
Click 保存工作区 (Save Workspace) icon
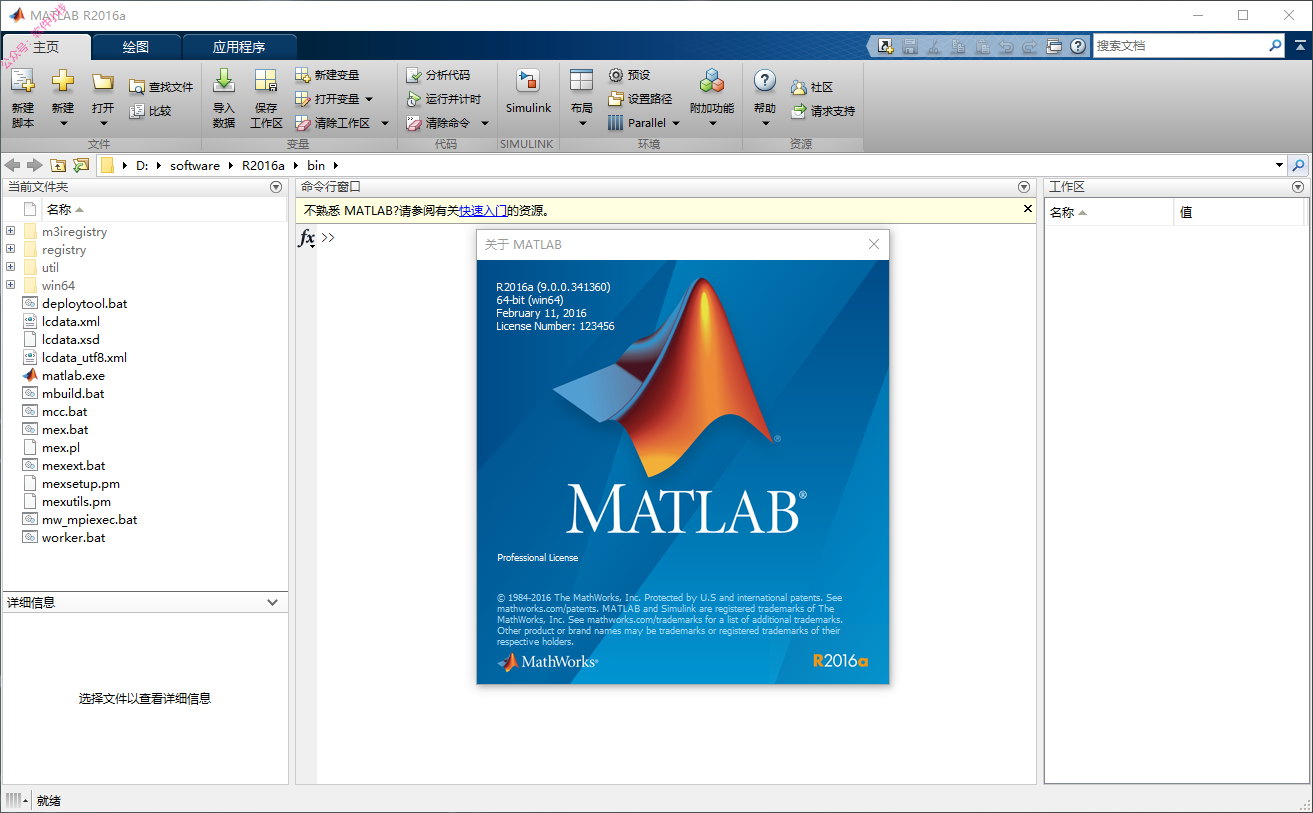click(x=266, y=82)
